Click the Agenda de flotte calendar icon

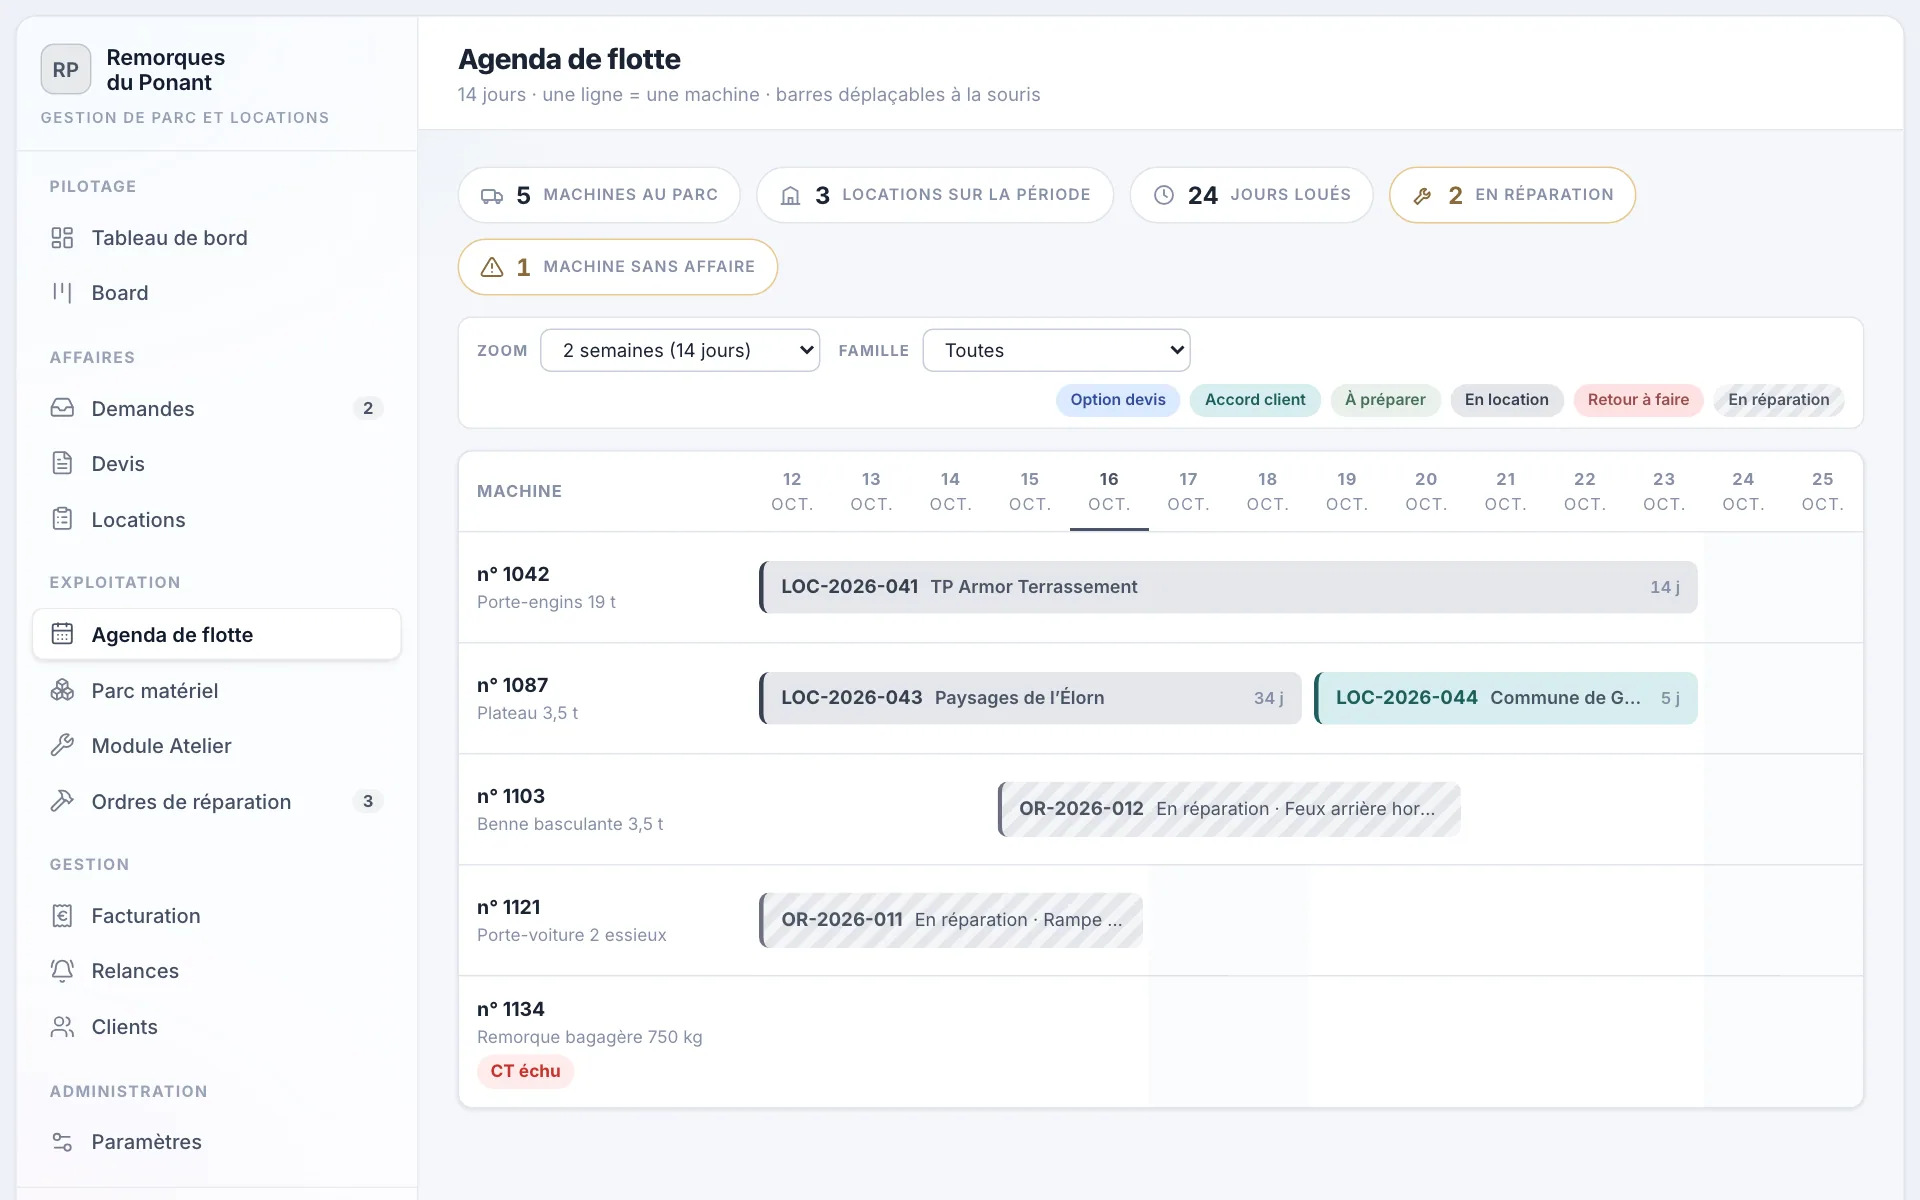62,634
